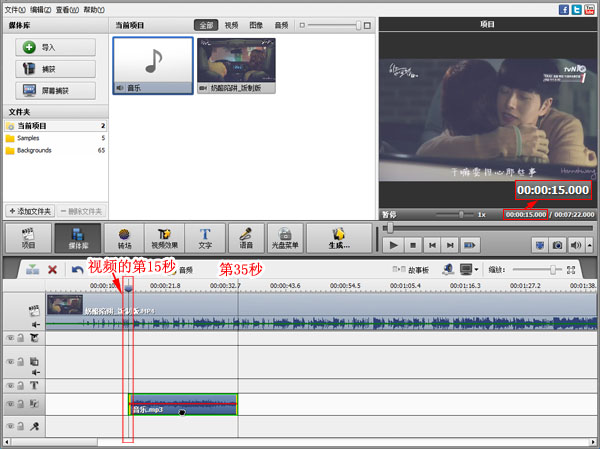This screenshot has height=449, width=600.
Task: Click the undo arrow on timeline toolbar
Action: pos(77,270)
